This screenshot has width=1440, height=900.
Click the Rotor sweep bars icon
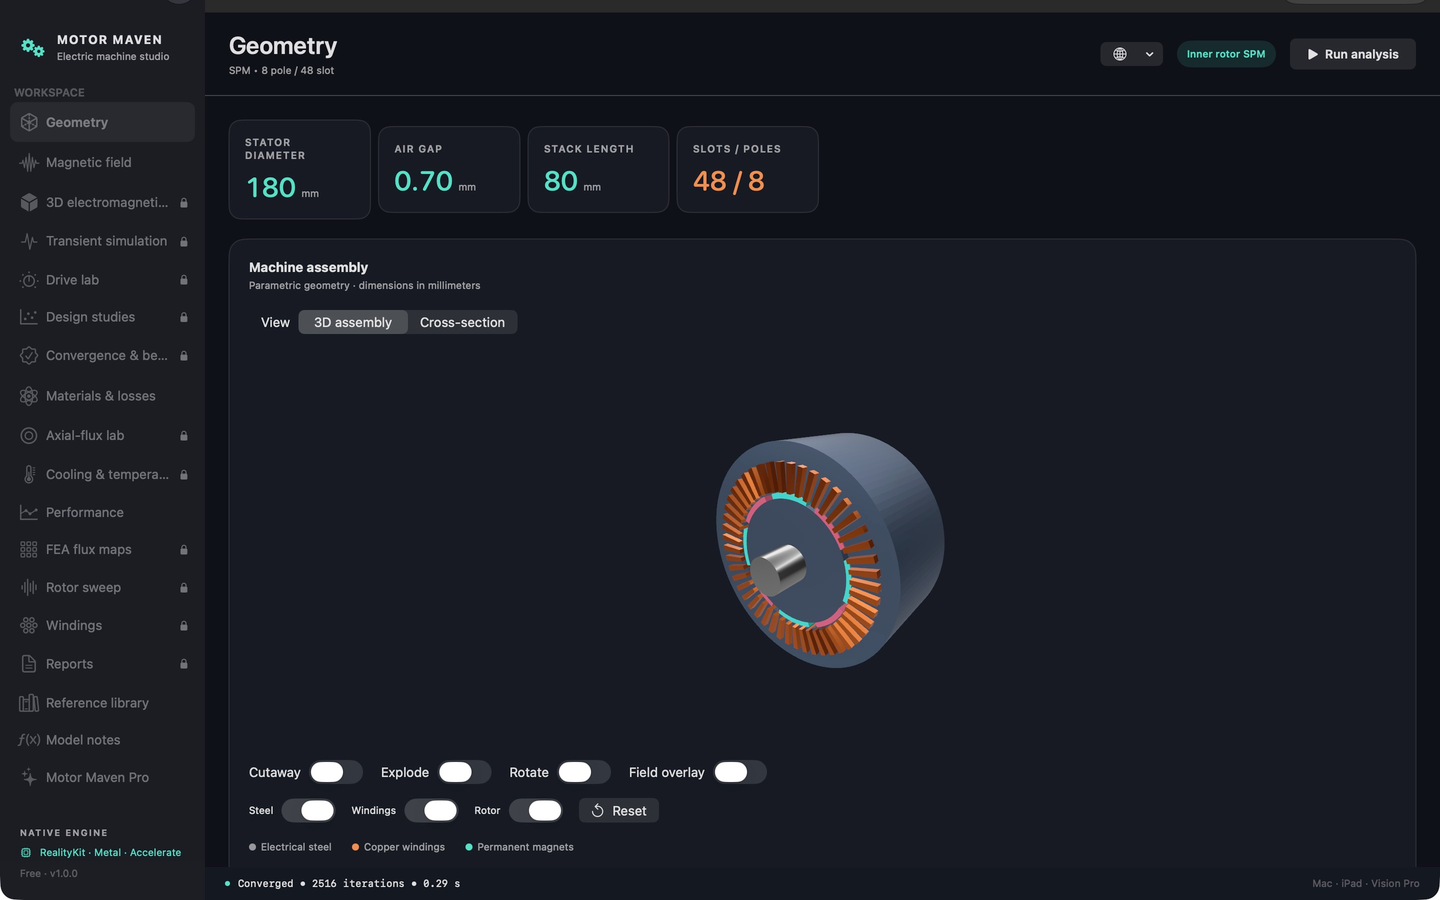click(29, 587)
